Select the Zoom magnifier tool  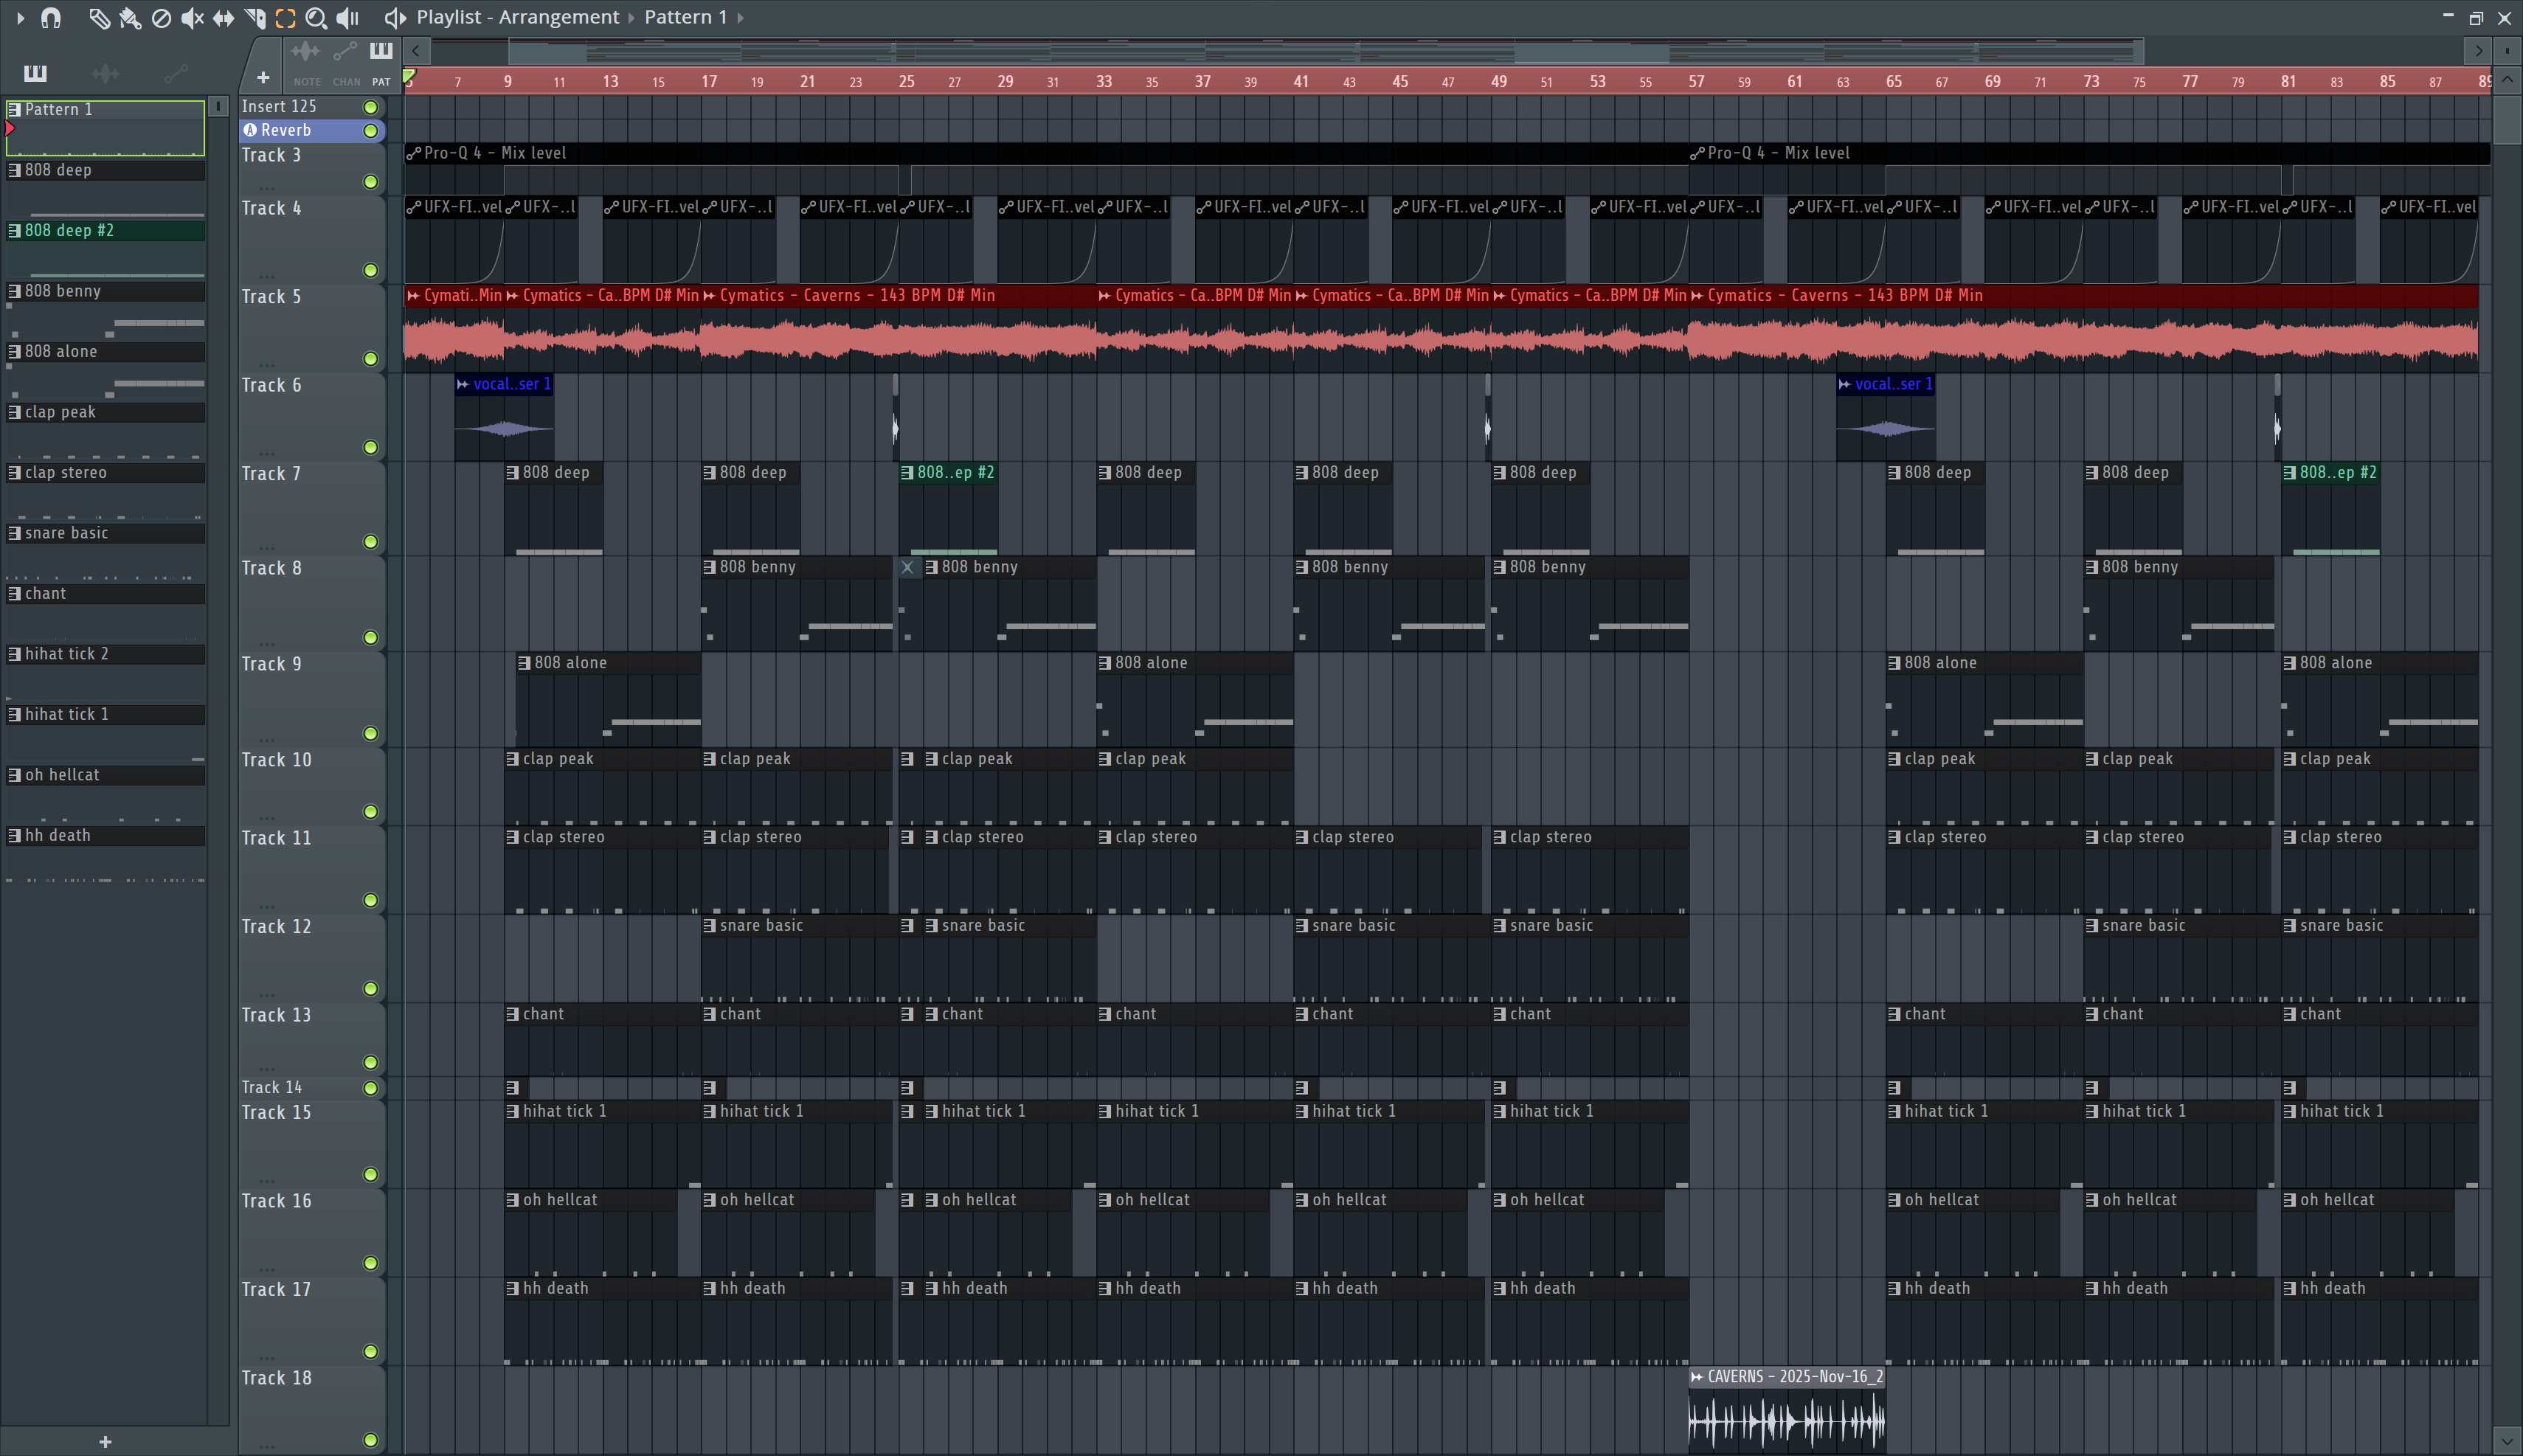(316, 17)
